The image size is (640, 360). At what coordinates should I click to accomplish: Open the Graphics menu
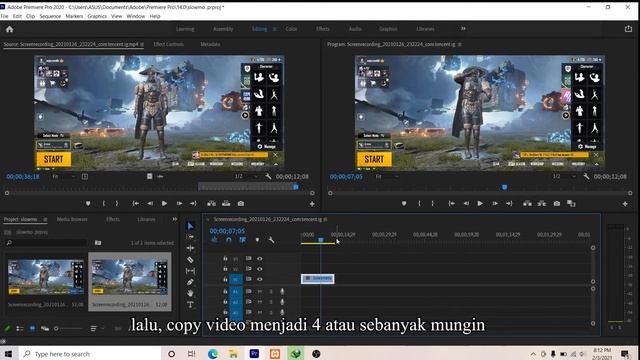pos(97,16)
